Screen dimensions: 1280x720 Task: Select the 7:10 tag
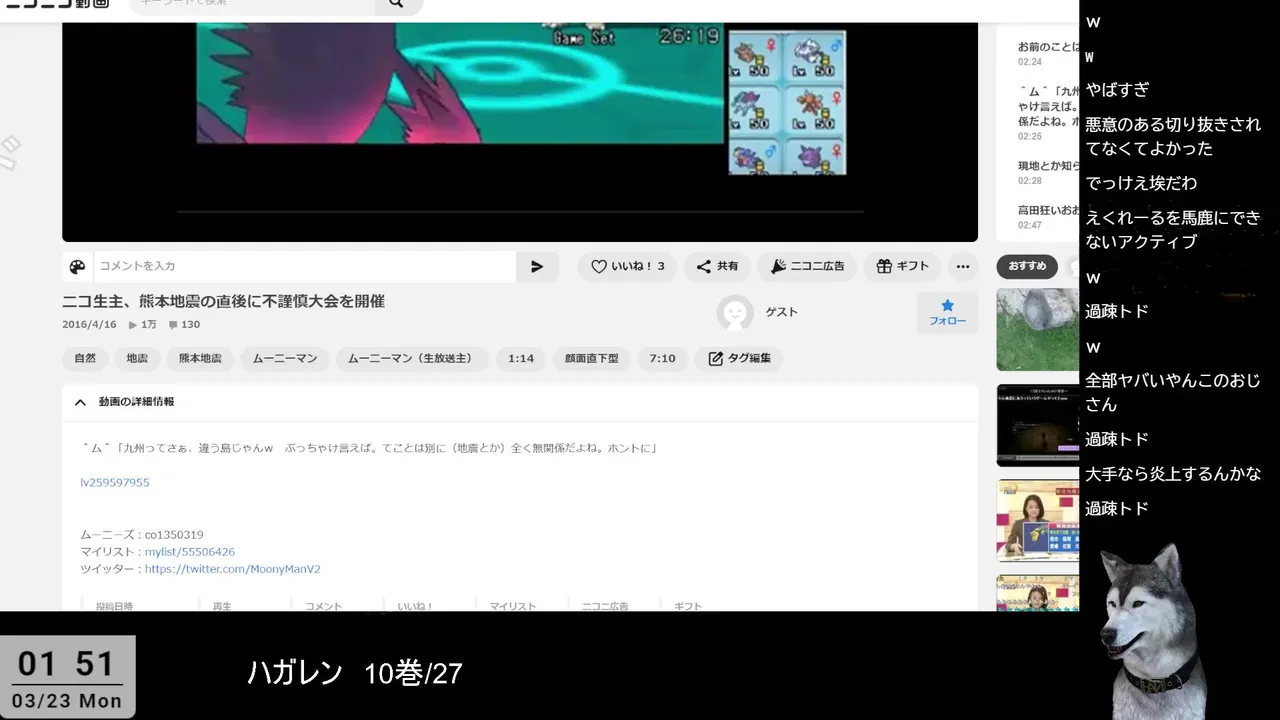pos(662,358)
